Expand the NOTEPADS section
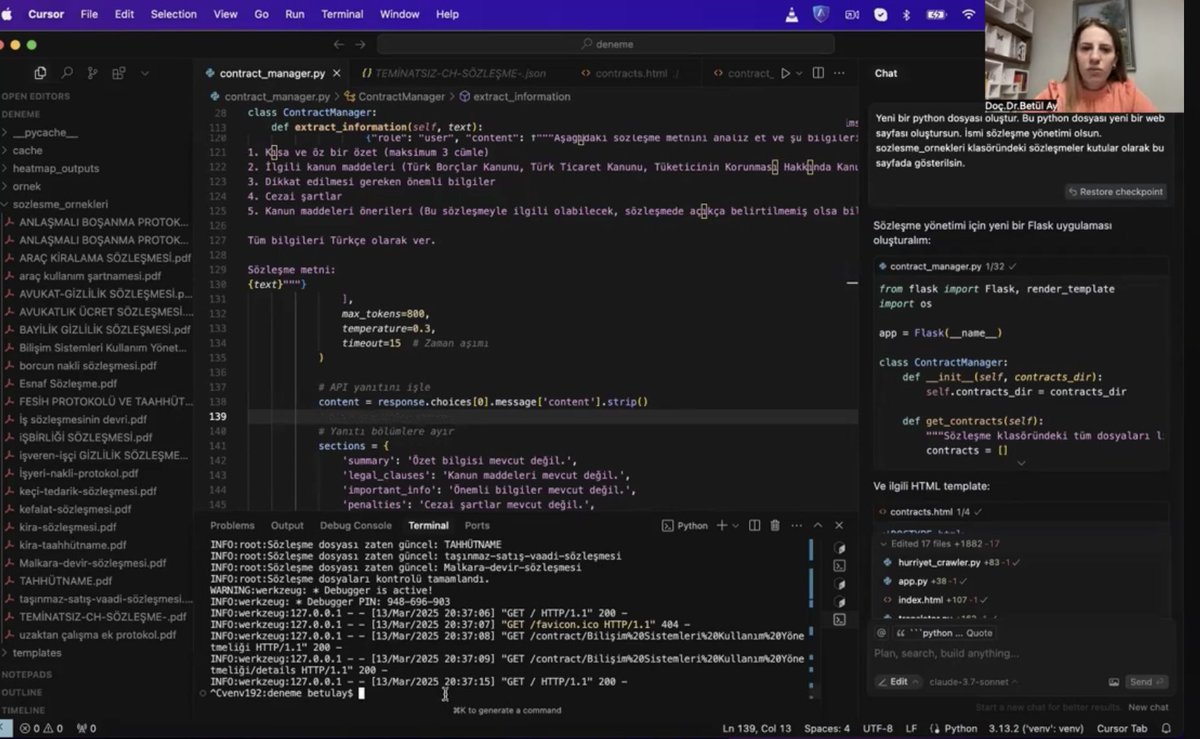This screenshot has height=739, width=1200. pyautogui.click(x=27, y=674)
